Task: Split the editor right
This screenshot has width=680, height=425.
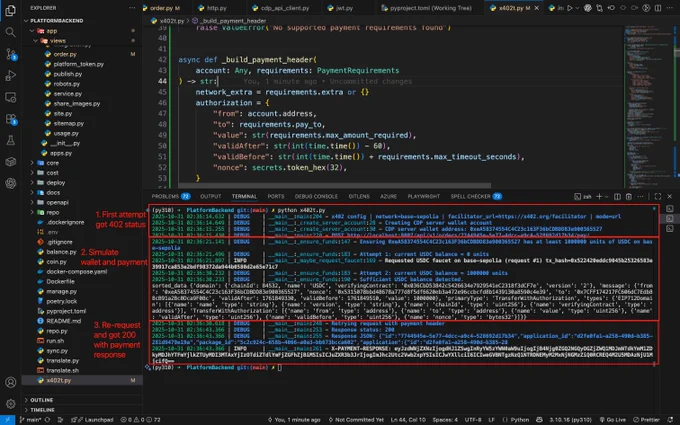Action: [658, 8]
